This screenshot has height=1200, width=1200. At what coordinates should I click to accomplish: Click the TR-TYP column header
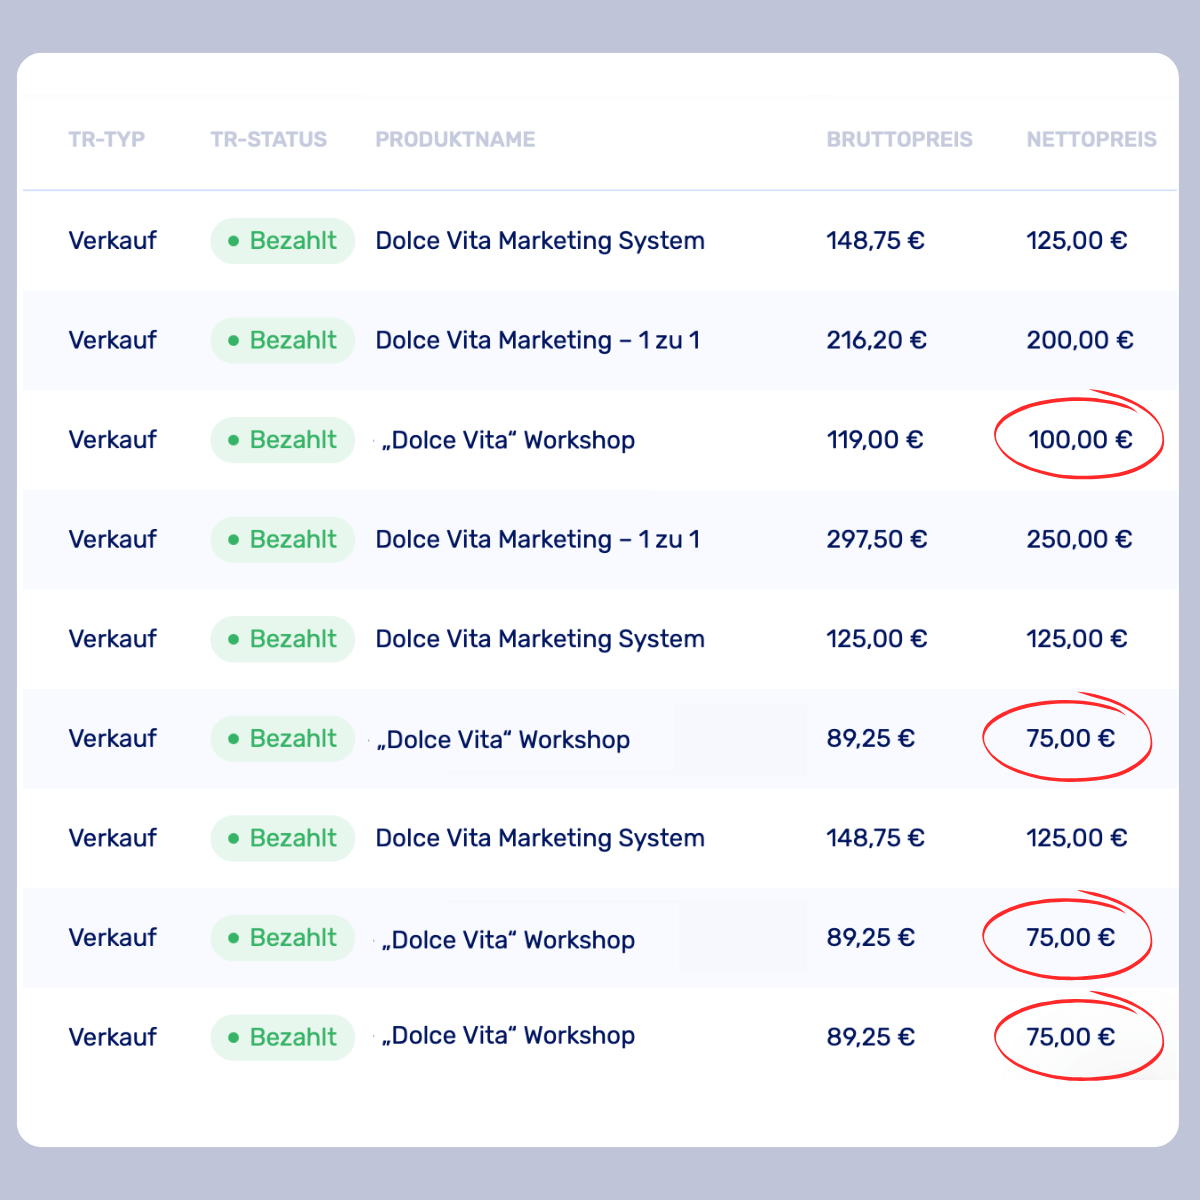(106, 140)
